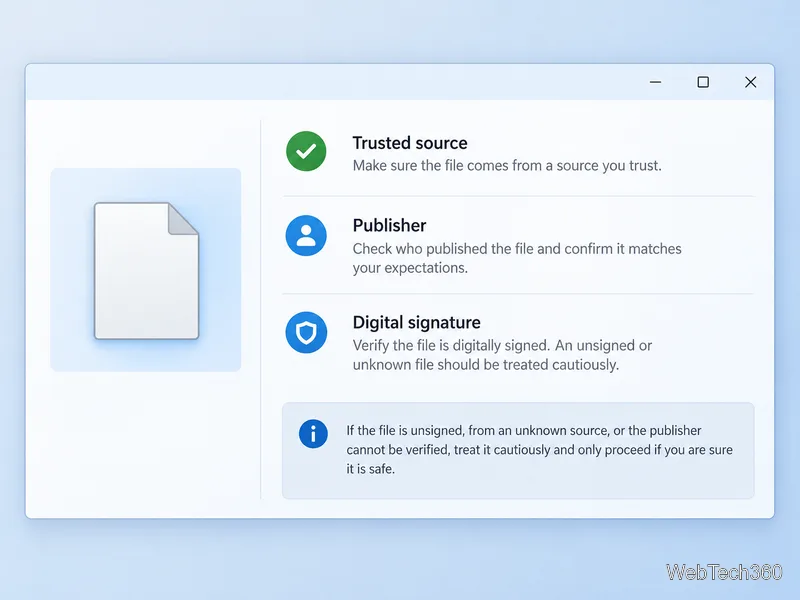Viewport: 800px width, 600px height.
Task: Click the green checkmark Trusted source icon
Action: [306, 151]
